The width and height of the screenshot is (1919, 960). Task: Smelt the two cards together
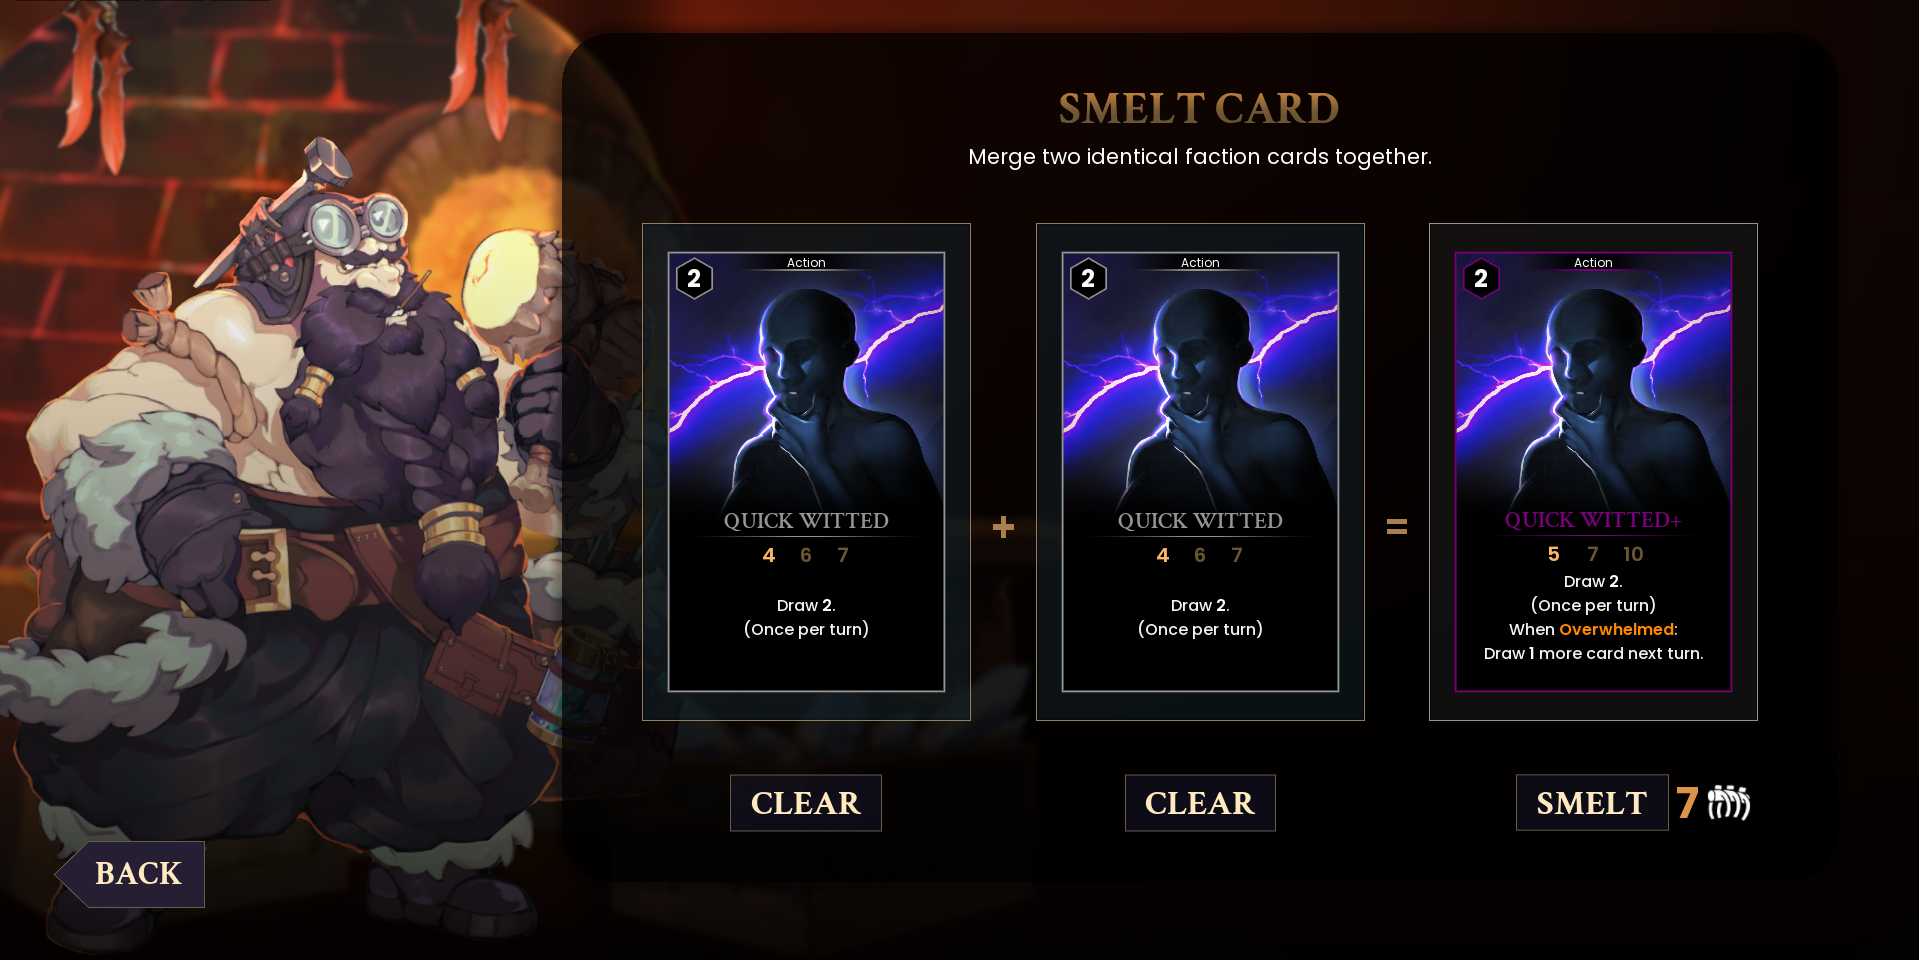pyautogui.click(x=1592, y=803)
